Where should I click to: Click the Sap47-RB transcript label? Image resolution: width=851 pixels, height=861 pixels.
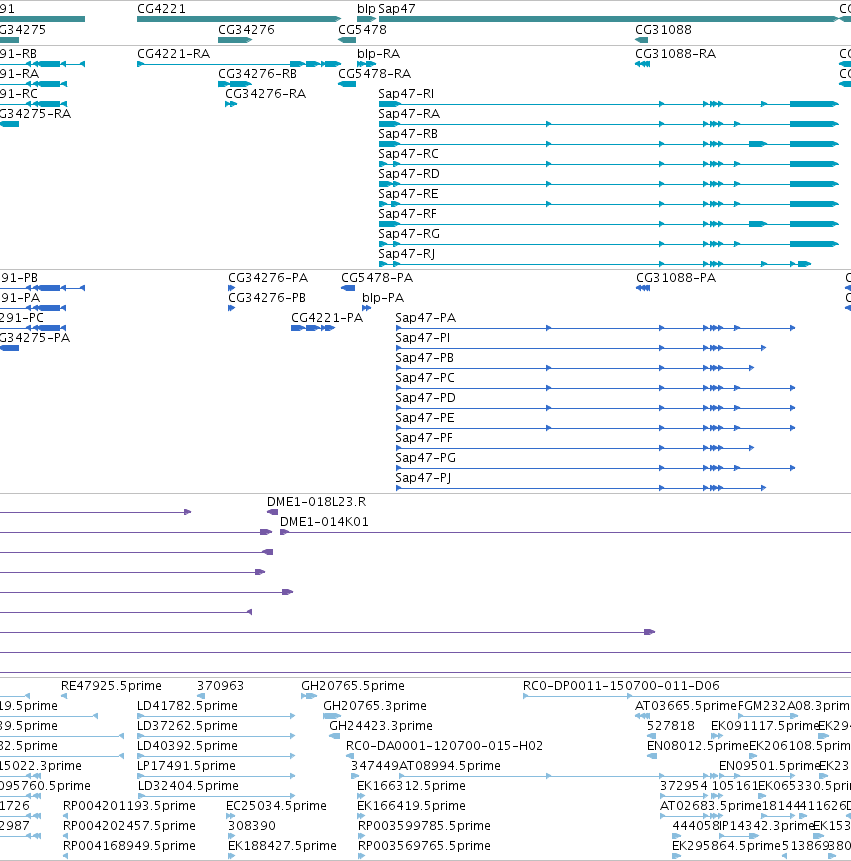click(408, 134)
